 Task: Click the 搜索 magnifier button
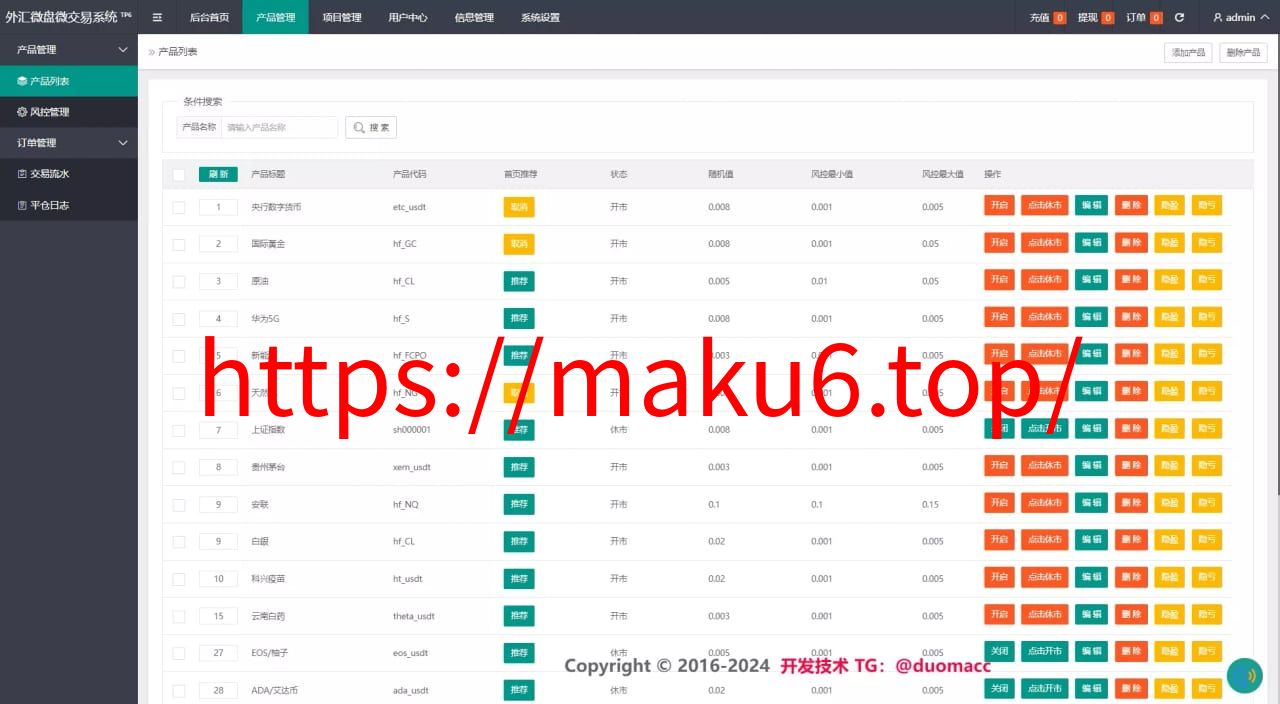tap(371, 127)
